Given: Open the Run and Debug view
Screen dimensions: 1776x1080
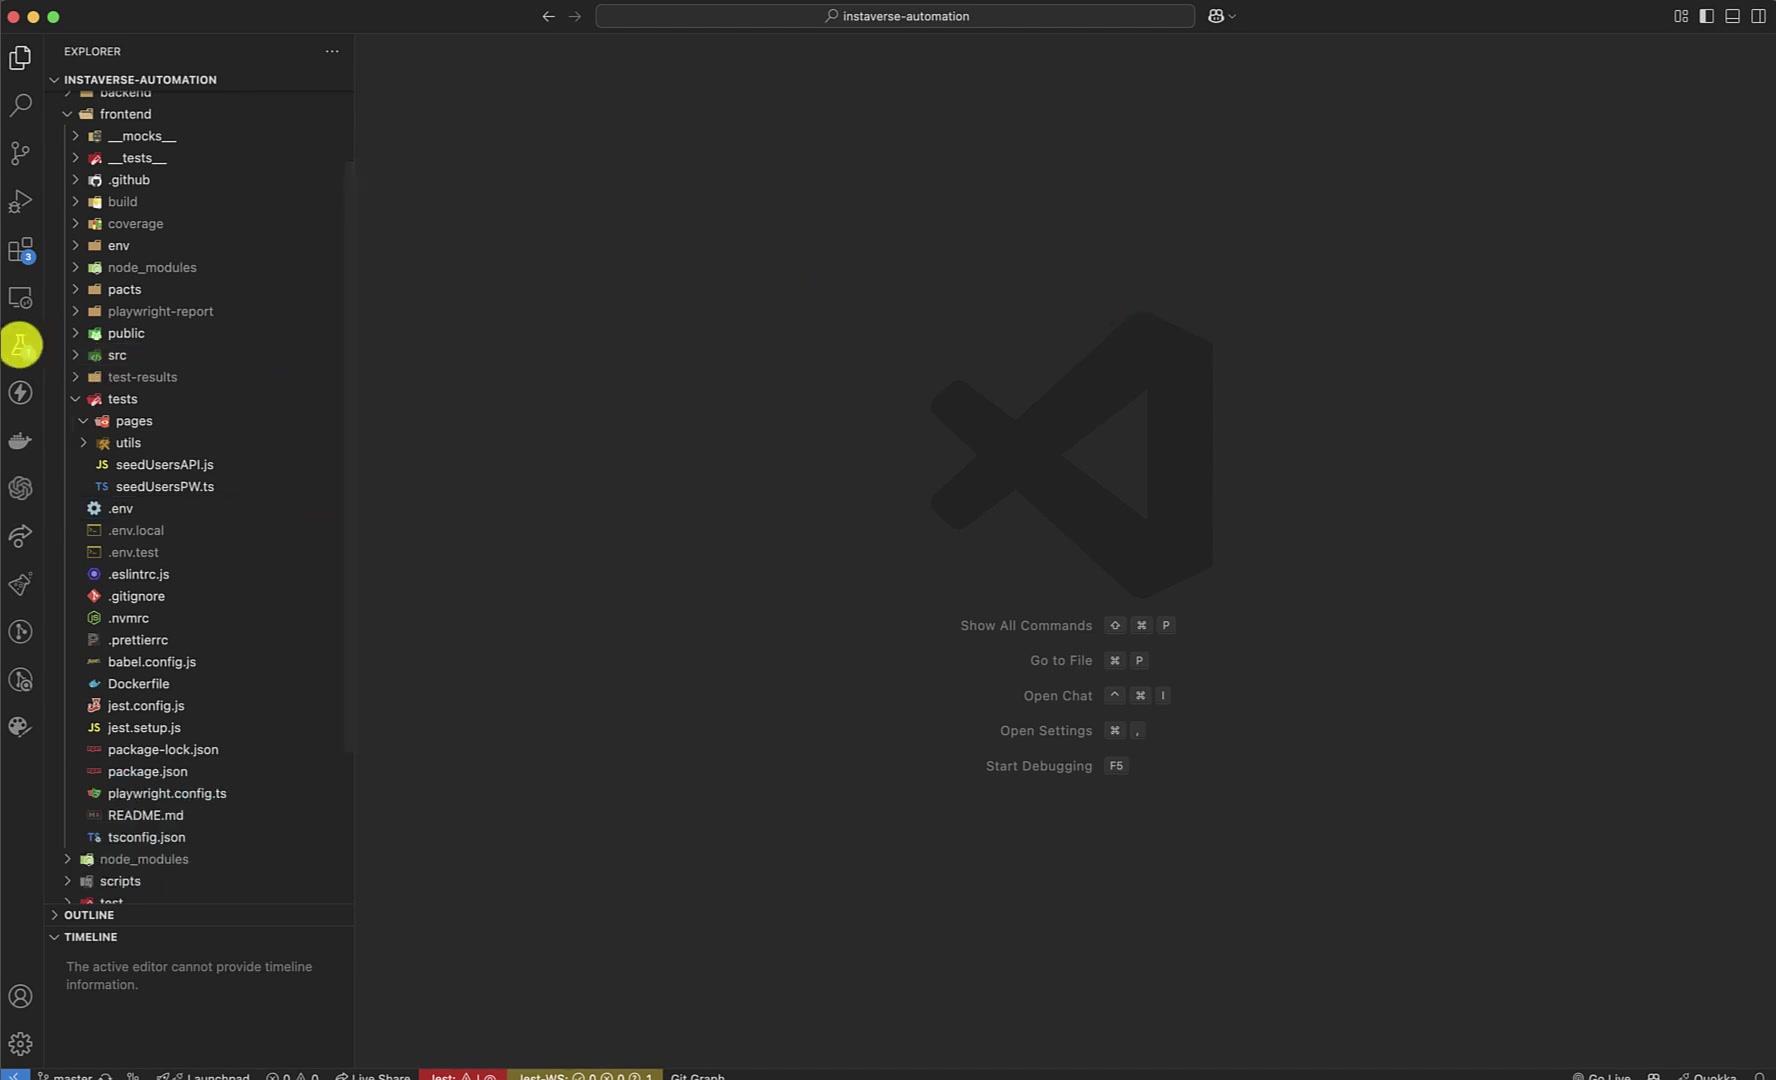Looking at the screenshot, I should (x=20, y=201).
